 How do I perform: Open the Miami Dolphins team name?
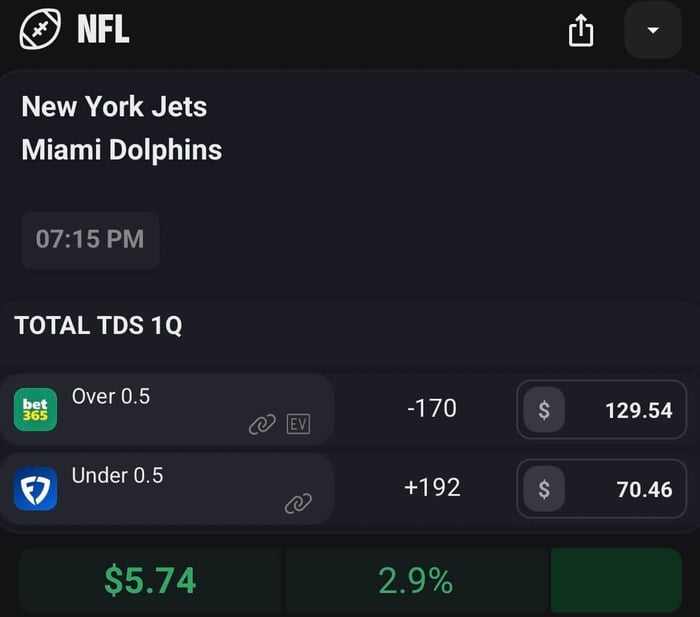click(x=121, y=151)
